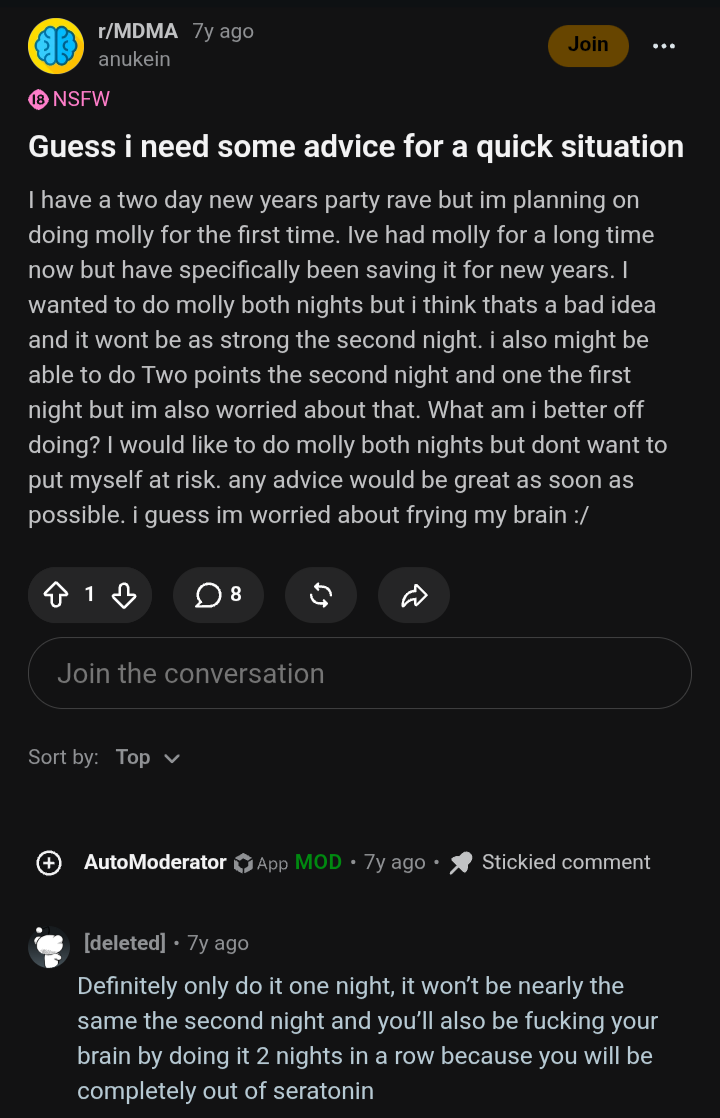720x1118 pixels.
Task: Click the r/MDMA brain avatar icon
Action: [56, 46]
